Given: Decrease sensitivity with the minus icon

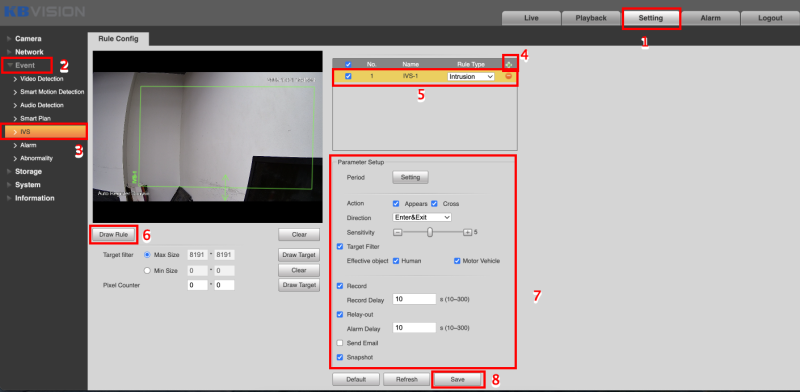Looking at the screenshot, I should pyautogui.click(x=397, y=232).
